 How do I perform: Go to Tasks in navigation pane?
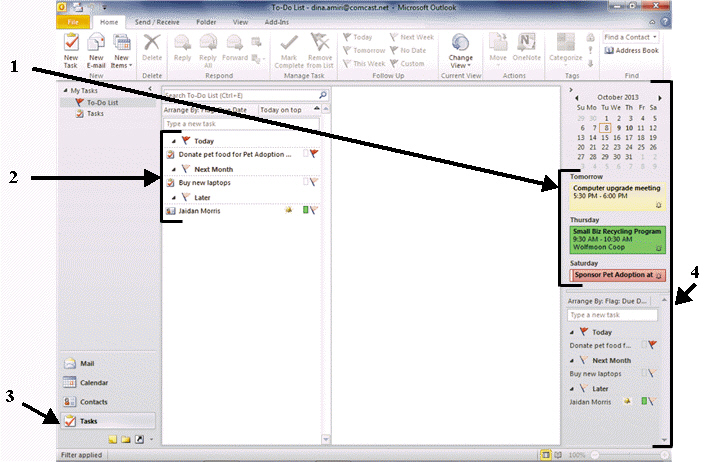[x=108, y=421]
